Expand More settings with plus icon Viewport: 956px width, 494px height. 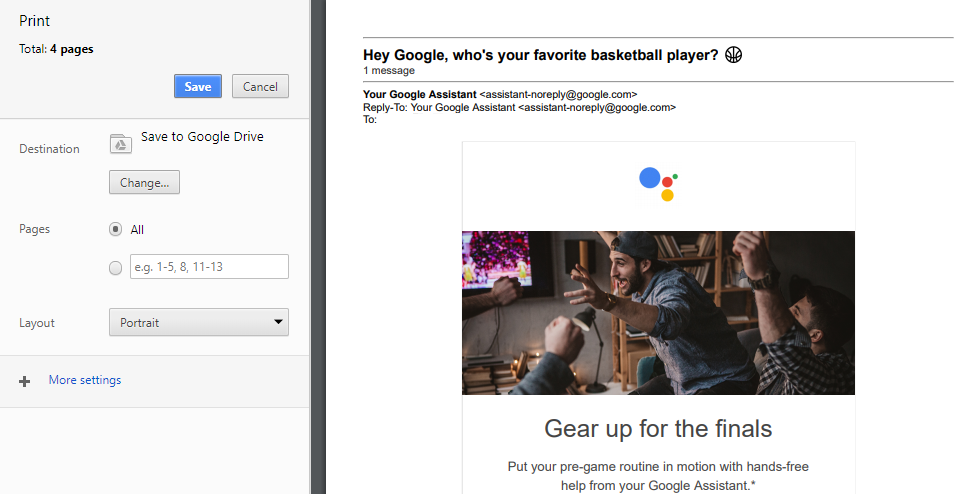[24, 381]
